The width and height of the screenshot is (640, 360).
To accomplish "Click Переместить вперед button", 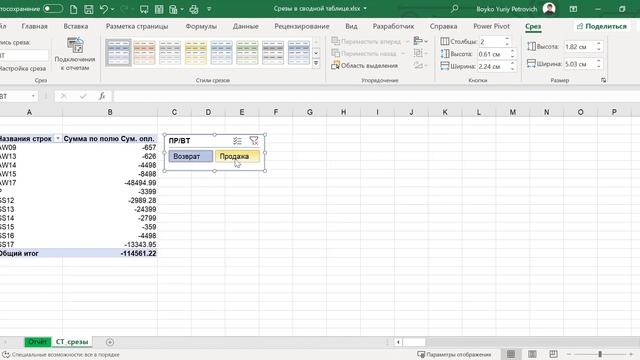I will [x=366, y=41].
